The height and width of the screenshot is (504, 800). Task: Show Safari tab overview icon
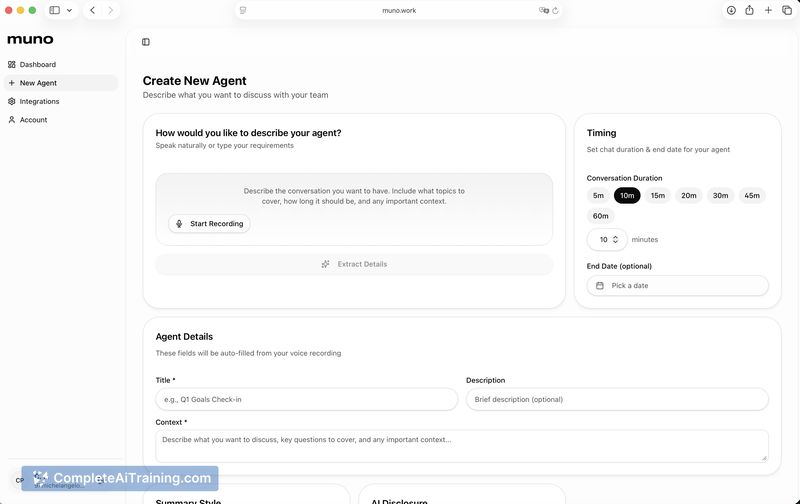coord(787,10)
